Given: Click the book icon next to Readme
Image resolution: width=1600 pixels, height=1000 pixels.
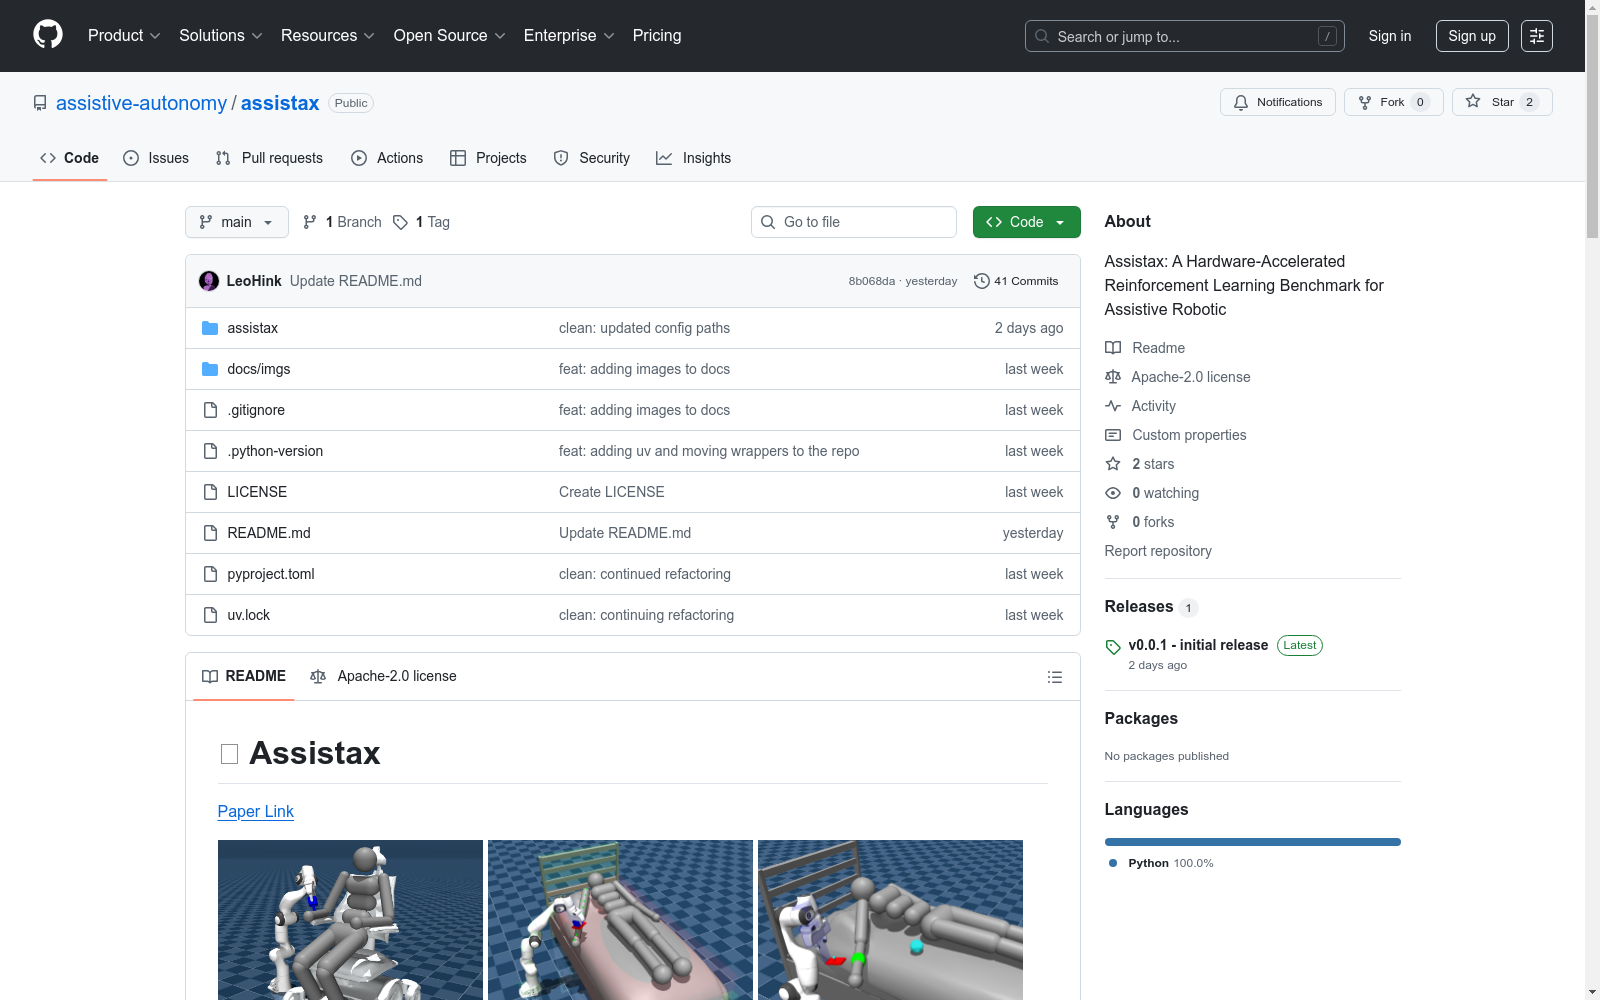Looking at the screenshot, I should tap(1113, 348).
